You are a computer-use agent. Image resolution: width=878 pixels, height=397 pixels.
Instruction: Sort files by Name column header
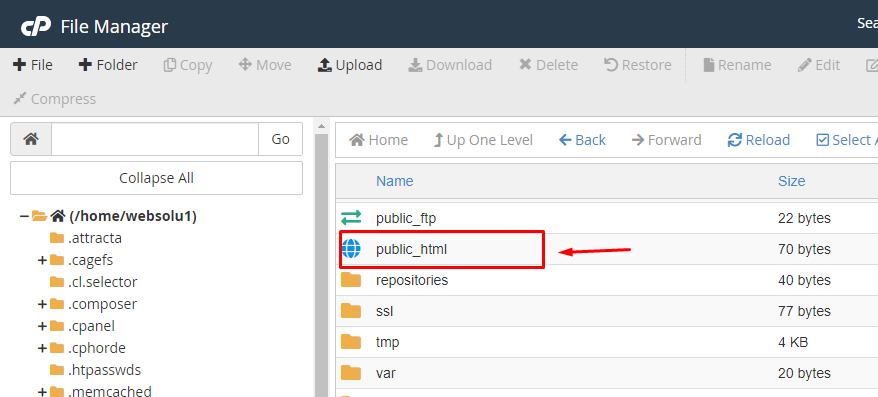click(394, 181)
